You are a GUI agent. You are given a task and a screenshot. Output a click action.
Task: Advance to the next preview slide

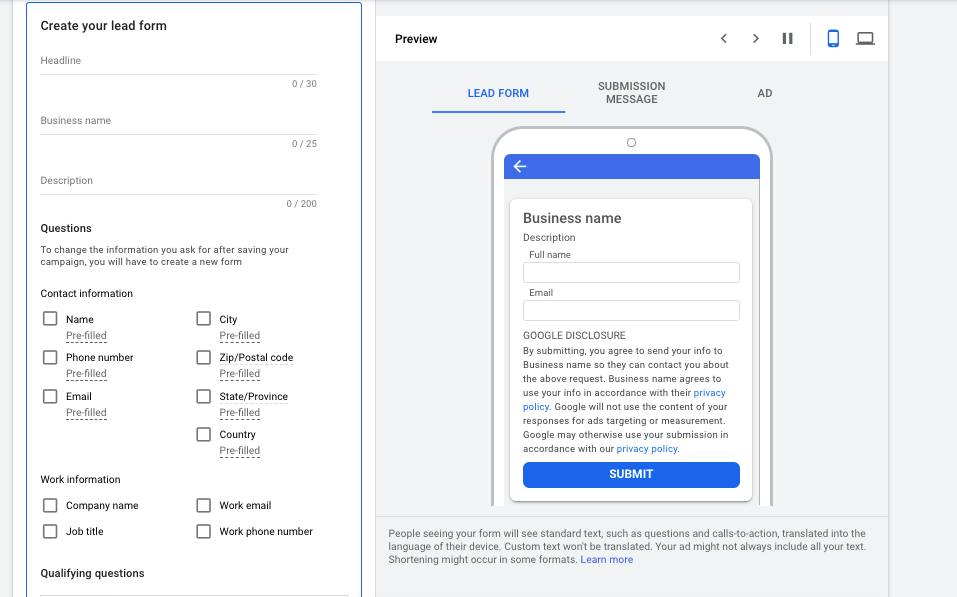click(x=756, y=38)
